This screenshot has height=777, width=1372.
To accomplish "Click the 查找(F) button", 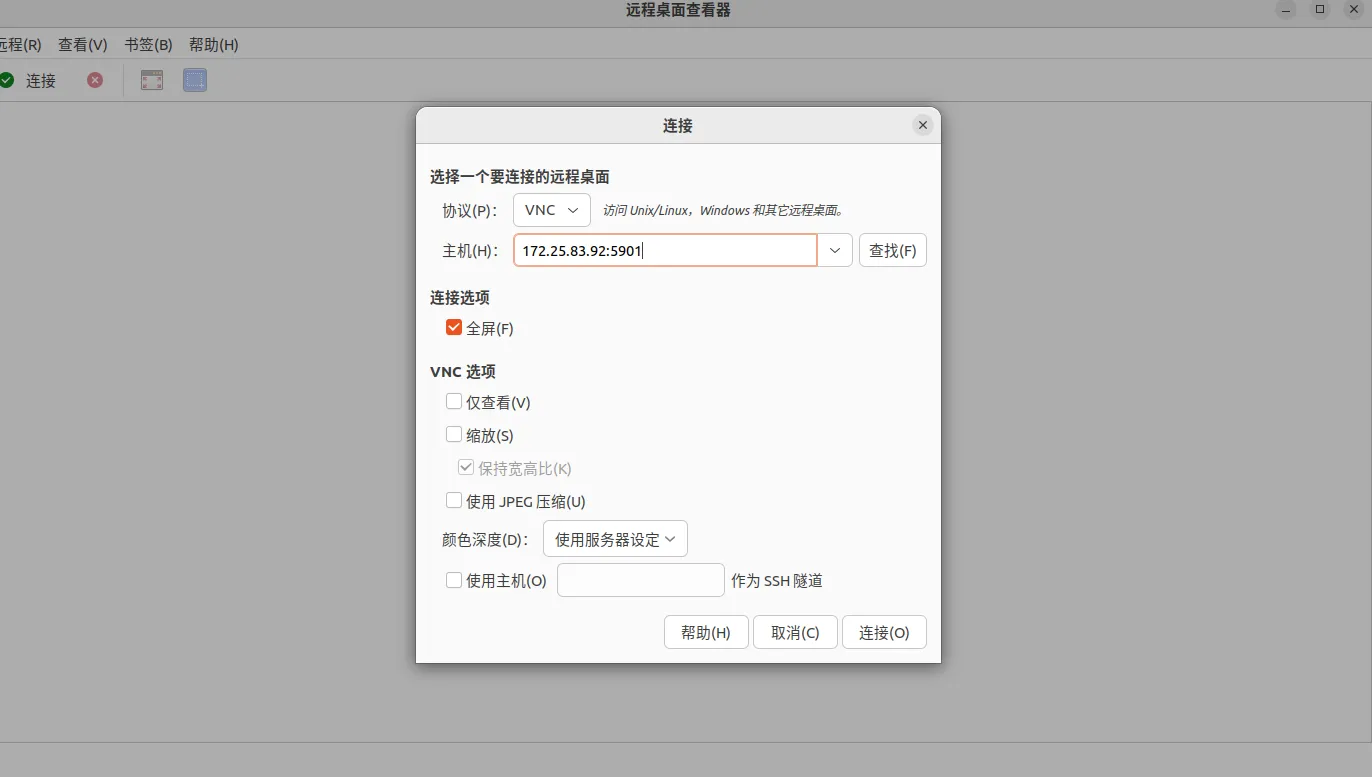I will [891, 250].
